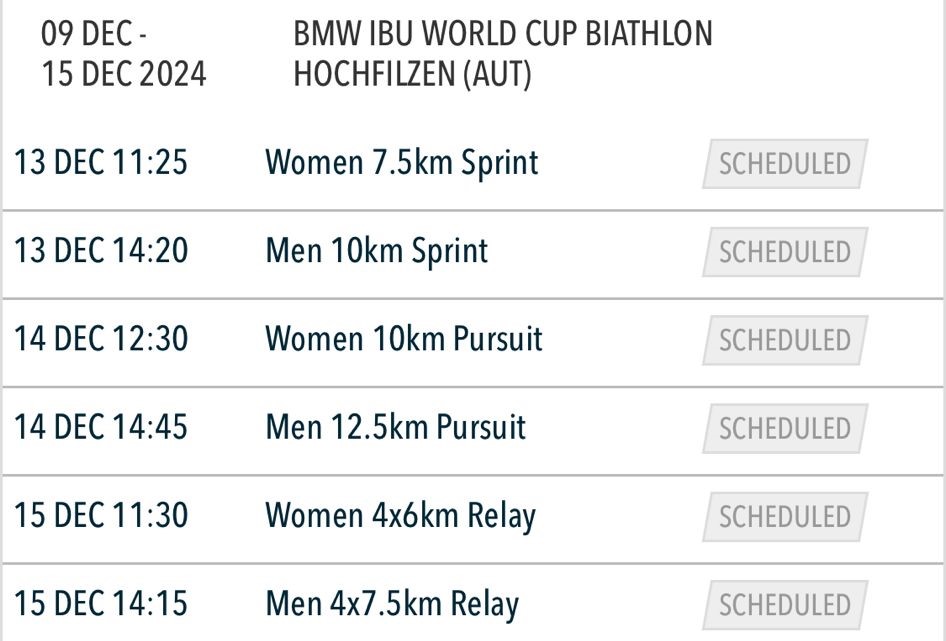Click the Scheduled badge for Men 12.5km Pursuit
946x641 pixels.
tap(785, 428)
